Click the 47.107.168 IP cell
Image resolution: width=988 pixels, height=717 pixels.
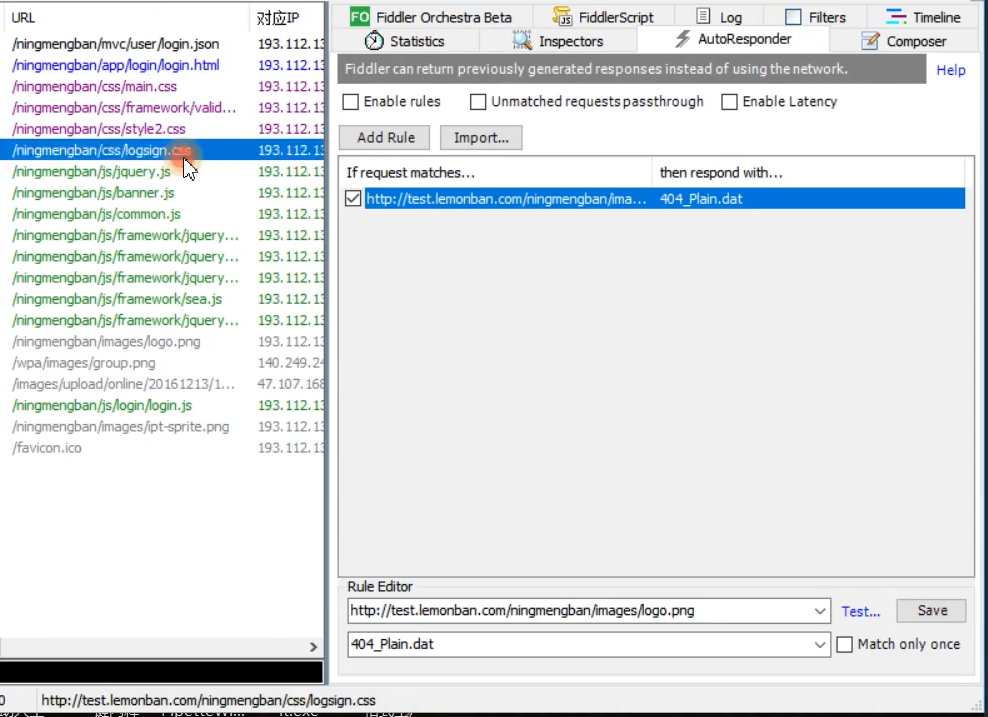pyautogui.click(x=290, y=384)
